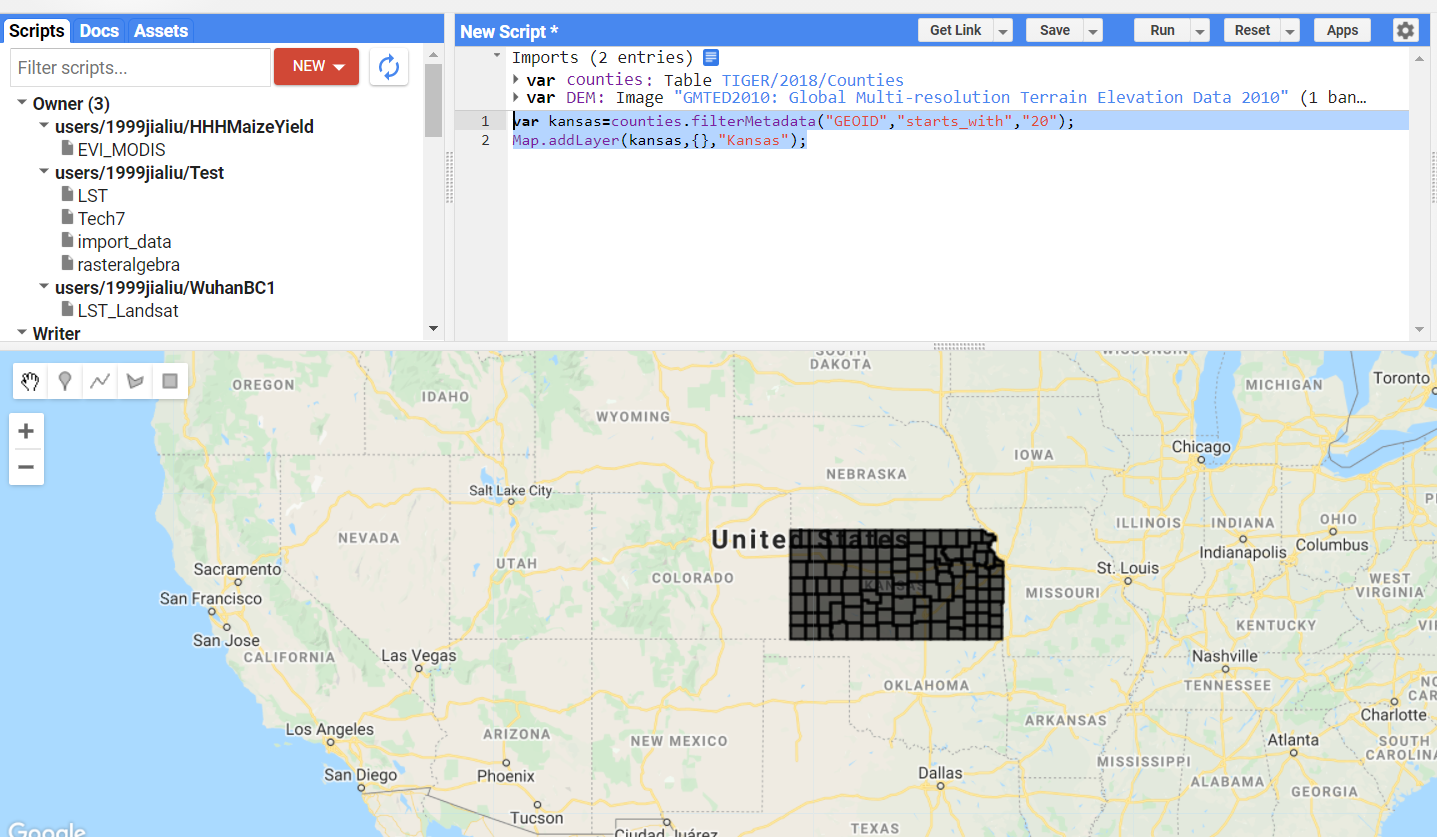The image size is (1437, 837).
Task: Select the polygon drawing tool
Action: (134, 381)
